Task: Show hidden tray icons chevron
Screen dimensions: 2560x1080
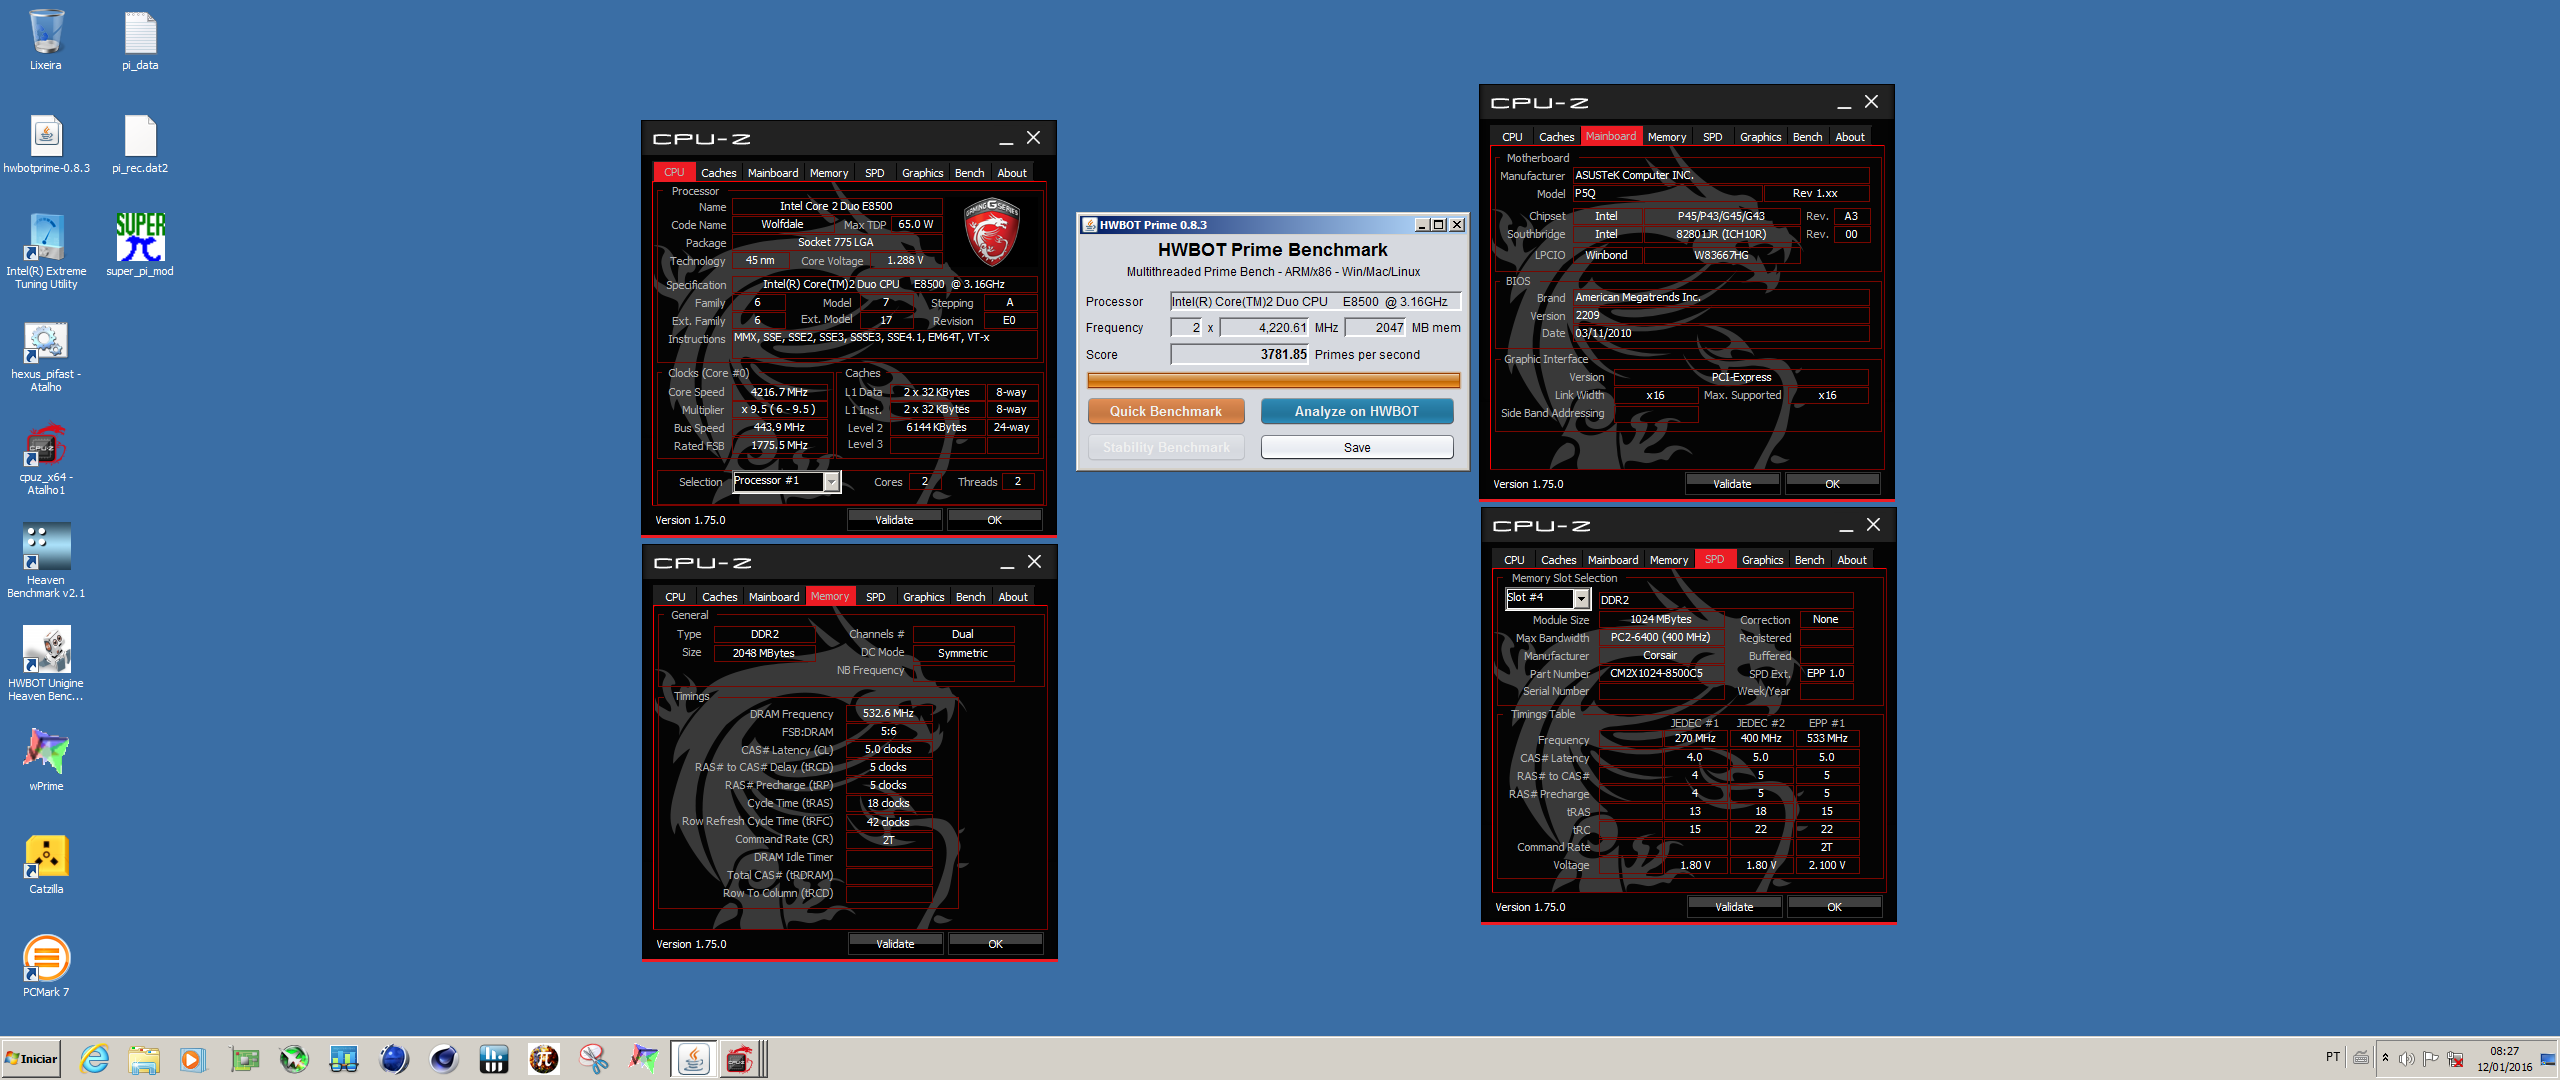Action: coord(2385,1058)
